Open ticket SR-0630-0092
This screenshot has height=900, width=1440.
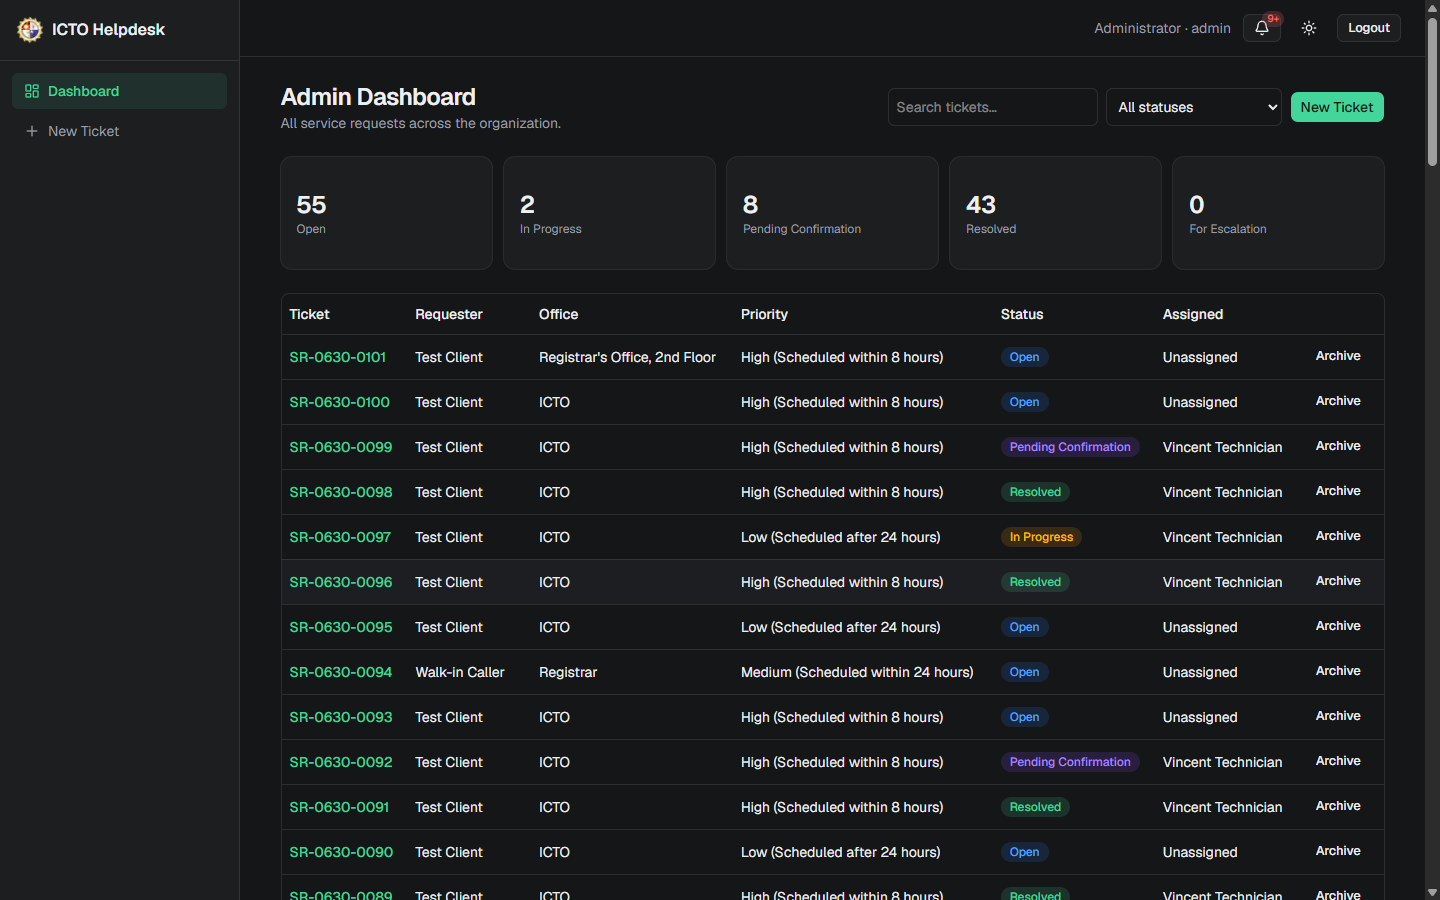(x=340, y=762)
